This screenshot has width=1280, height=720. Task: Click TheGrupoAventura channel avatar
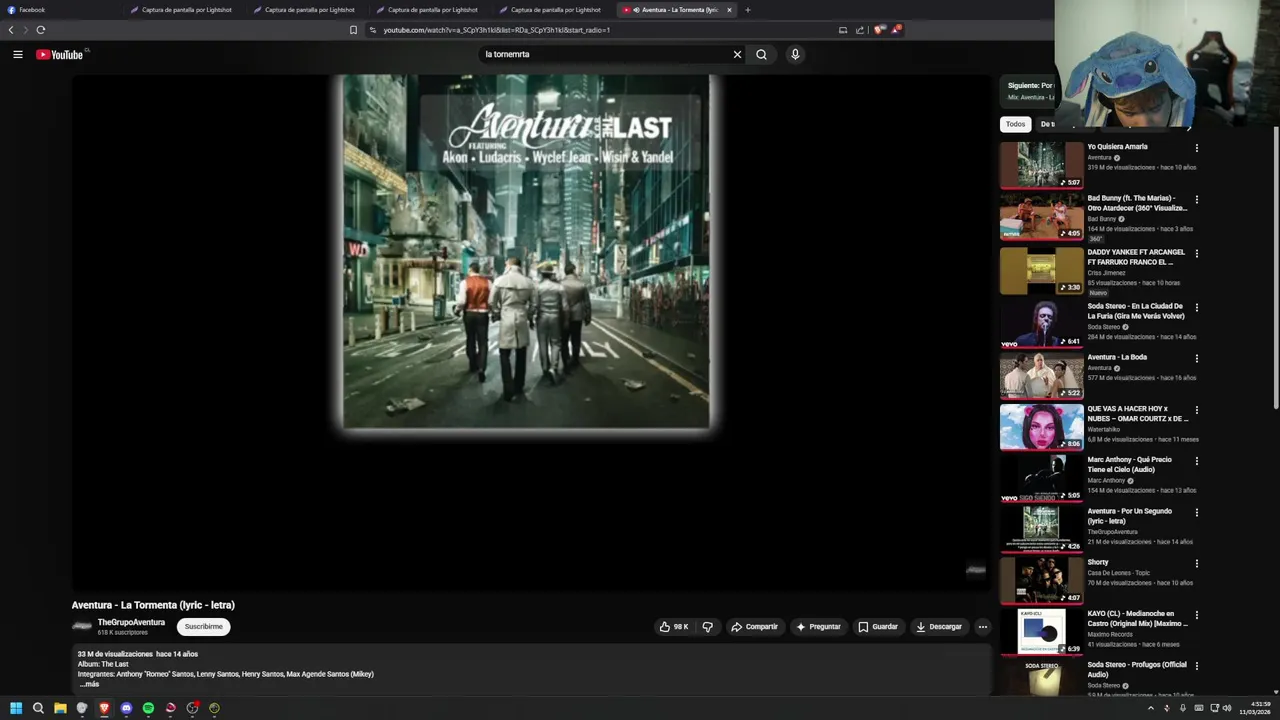(x=82, y=626)
